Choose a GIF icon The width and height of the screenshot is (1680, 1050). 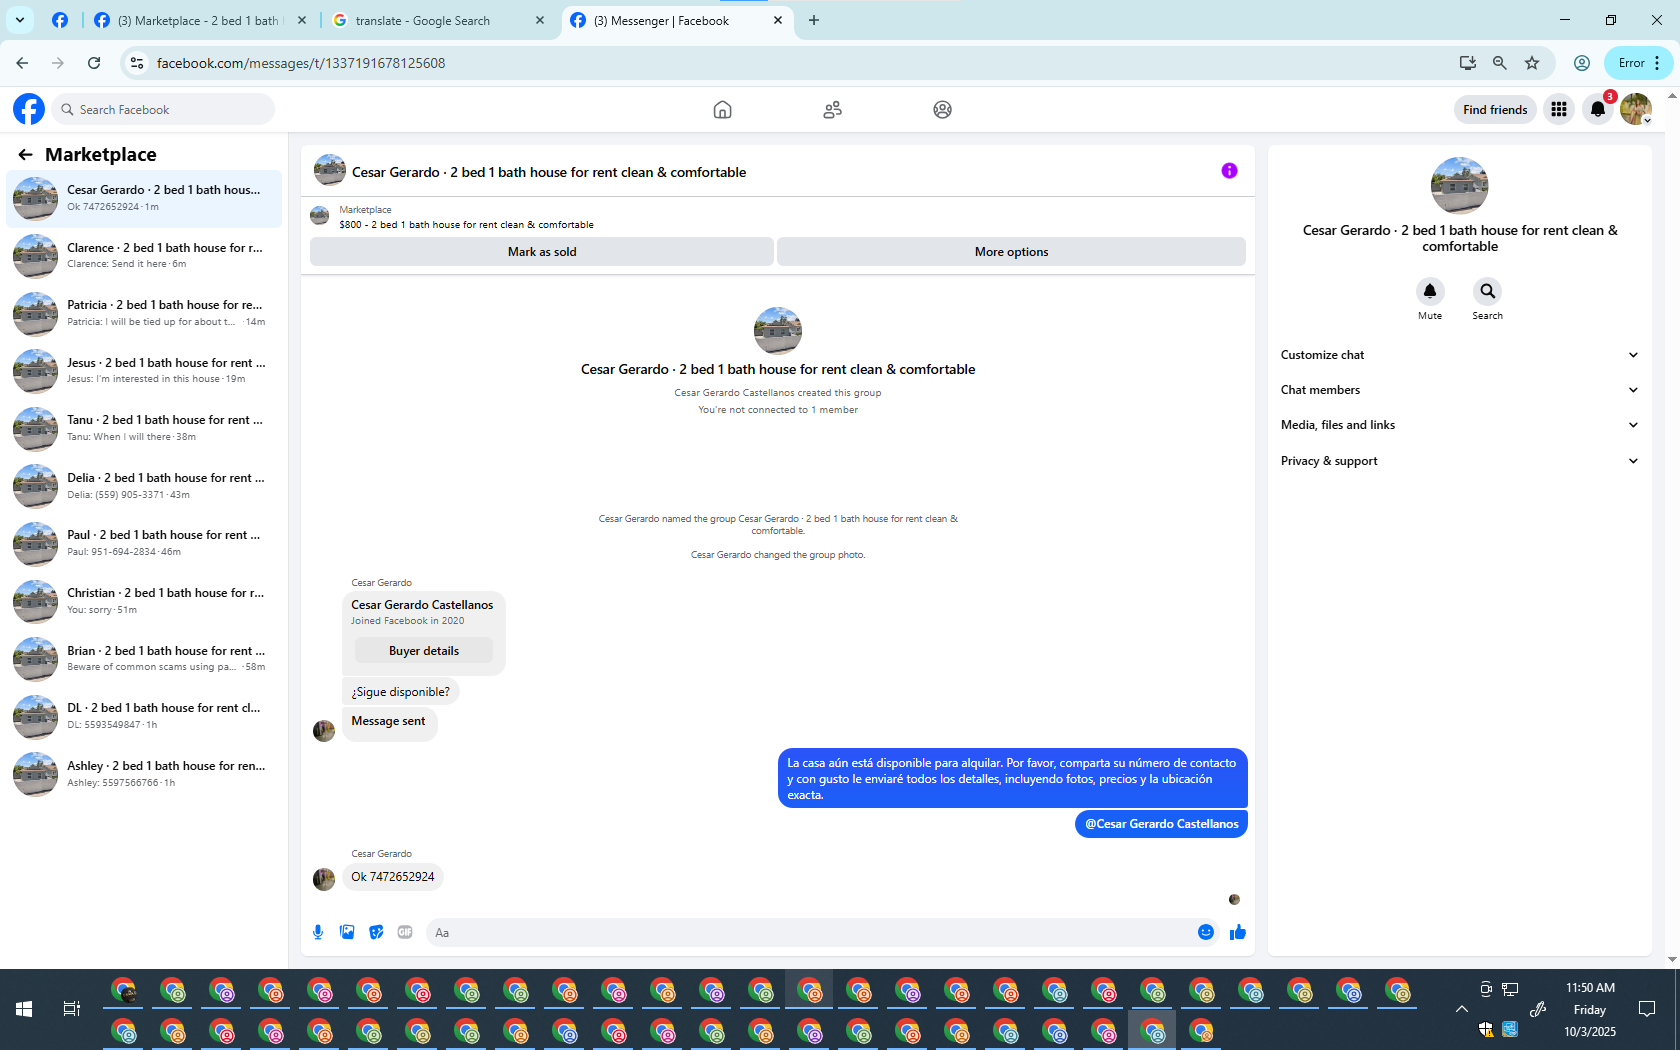[405, 932]
